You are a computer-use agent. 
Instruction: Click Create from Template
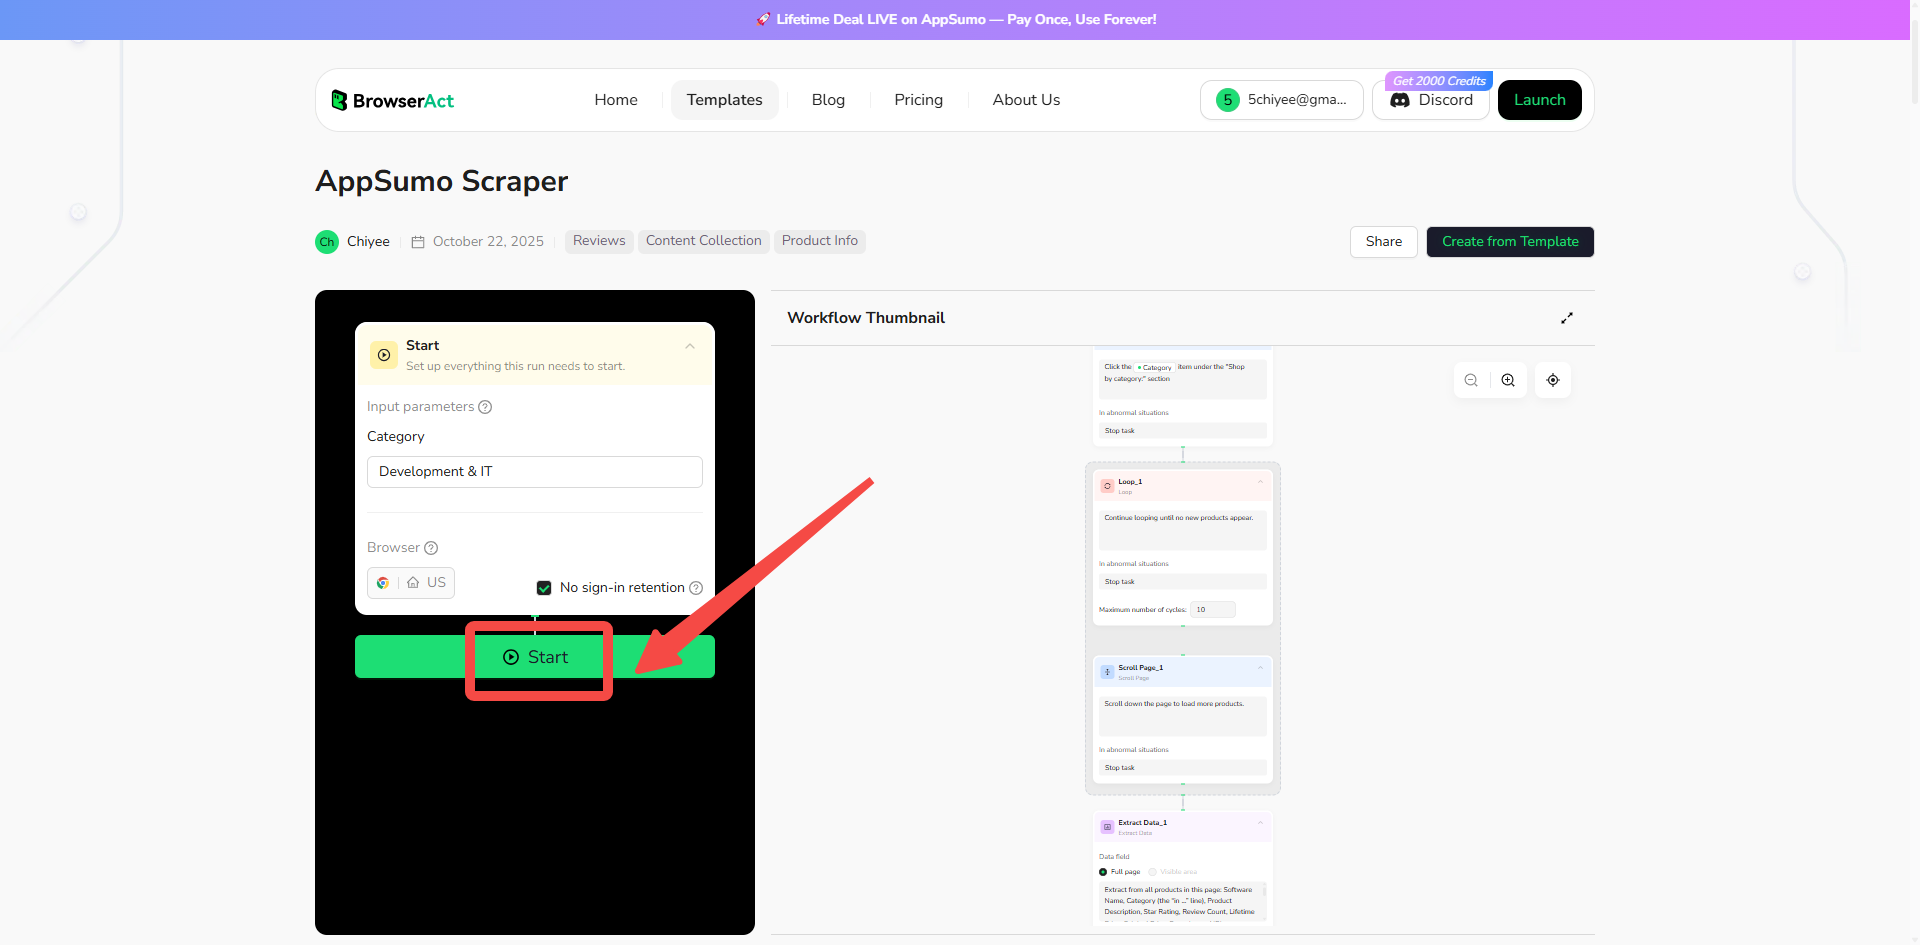tap(1510, 241)
